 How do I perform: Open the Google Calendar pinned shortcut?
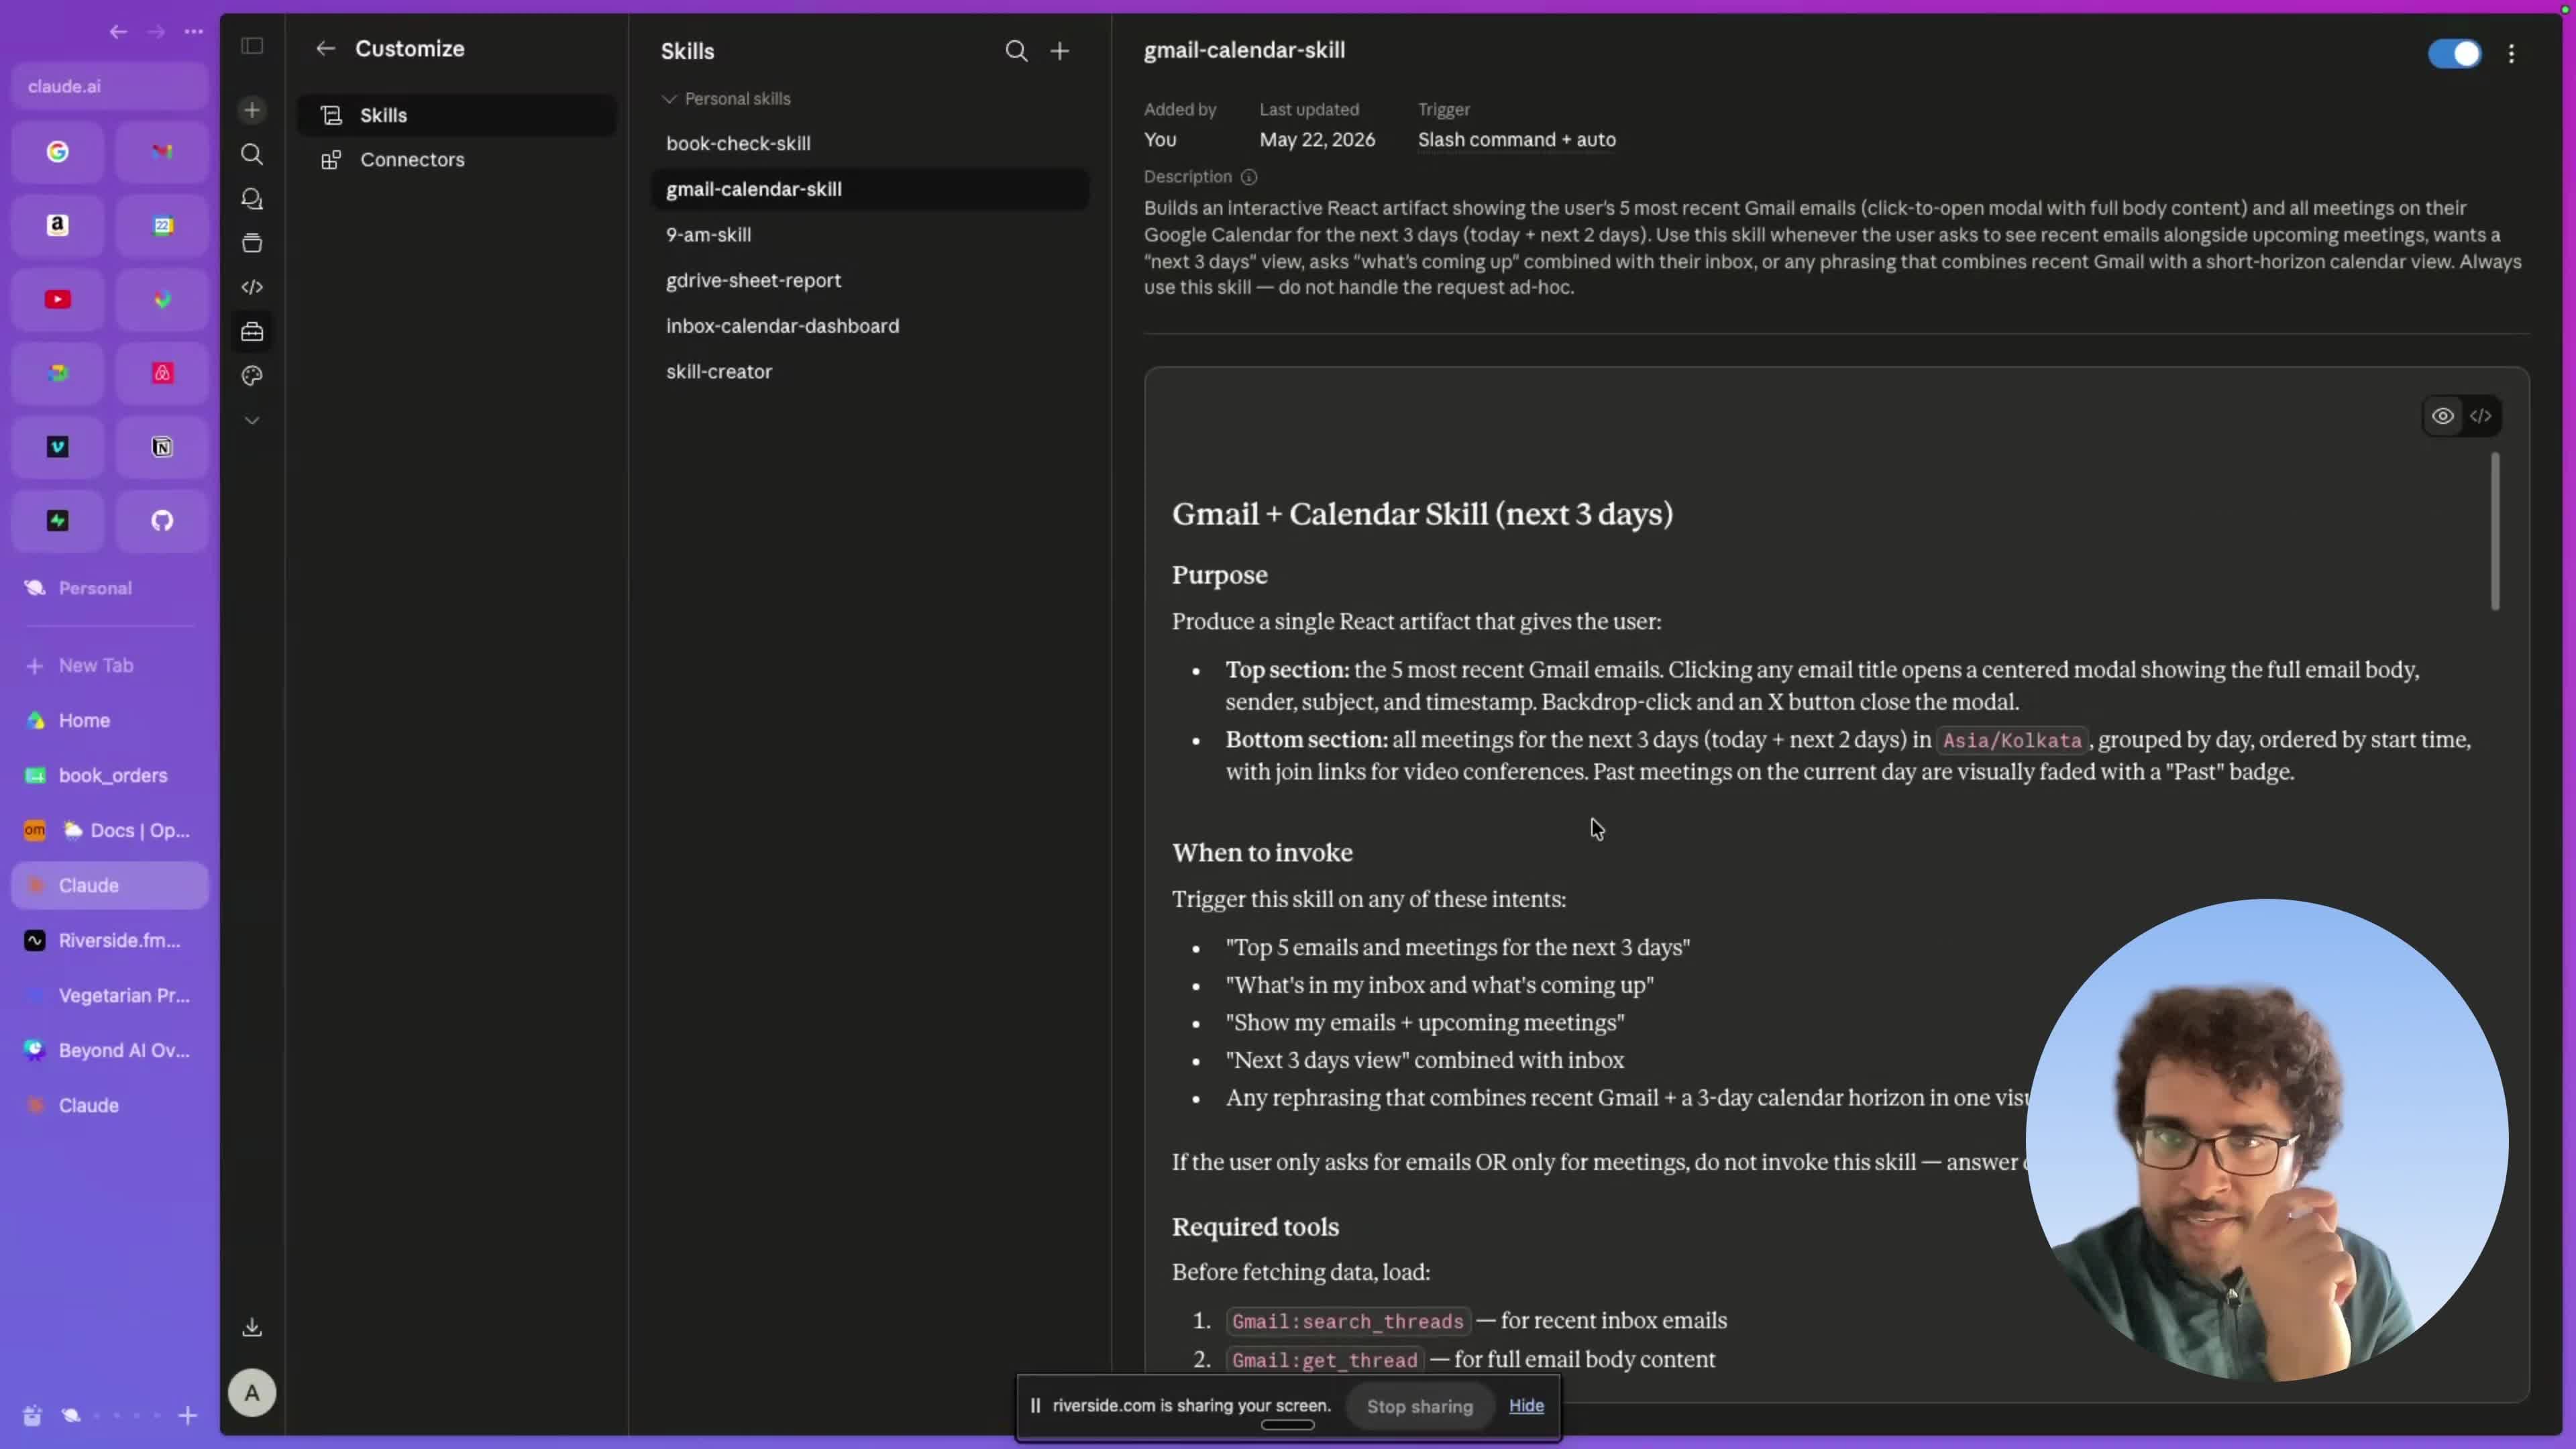pos(162,225)
